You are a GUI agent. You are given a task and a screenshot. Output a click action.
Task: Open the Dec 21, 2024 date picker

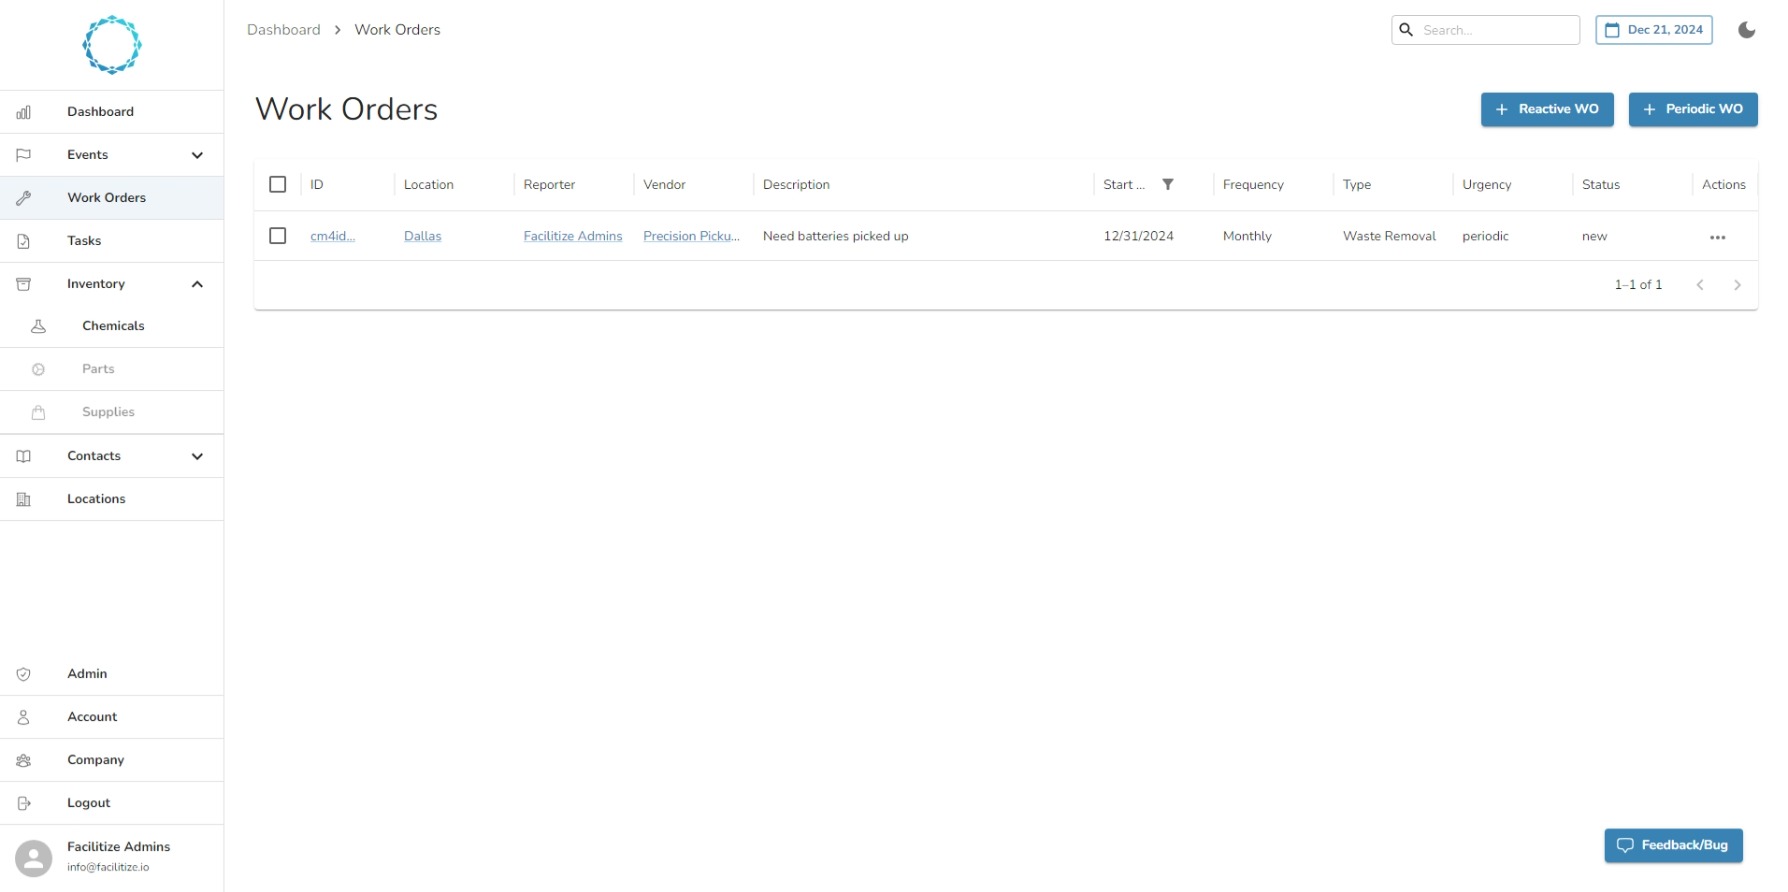(x=1654, y=30)
